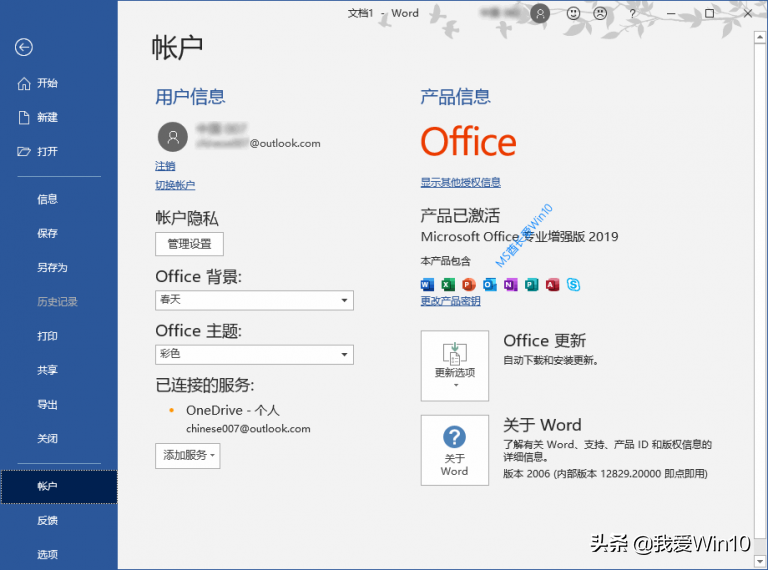The width and height of the screenshot is (768, 570).
Task: Click the 更改产品密钥 link
Action: click(450, 301)
